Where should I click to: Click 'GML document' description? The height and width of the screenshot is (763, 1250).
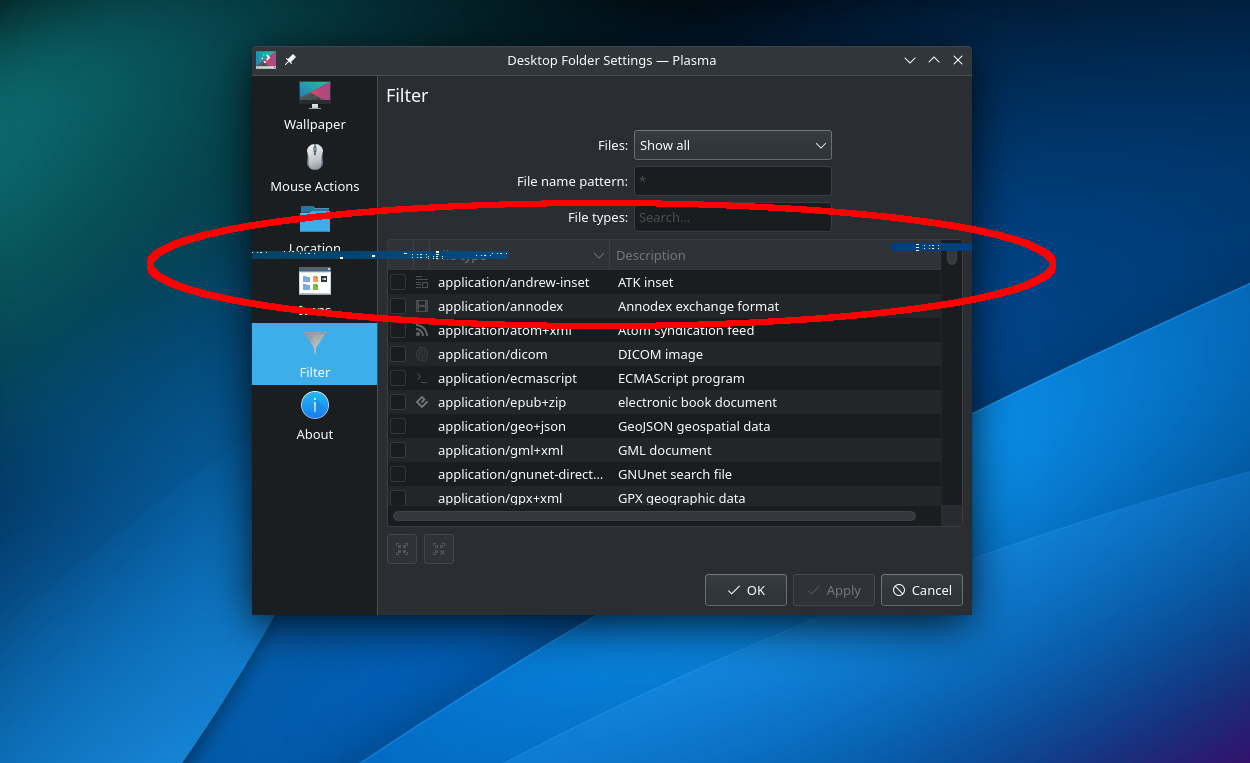665,450
